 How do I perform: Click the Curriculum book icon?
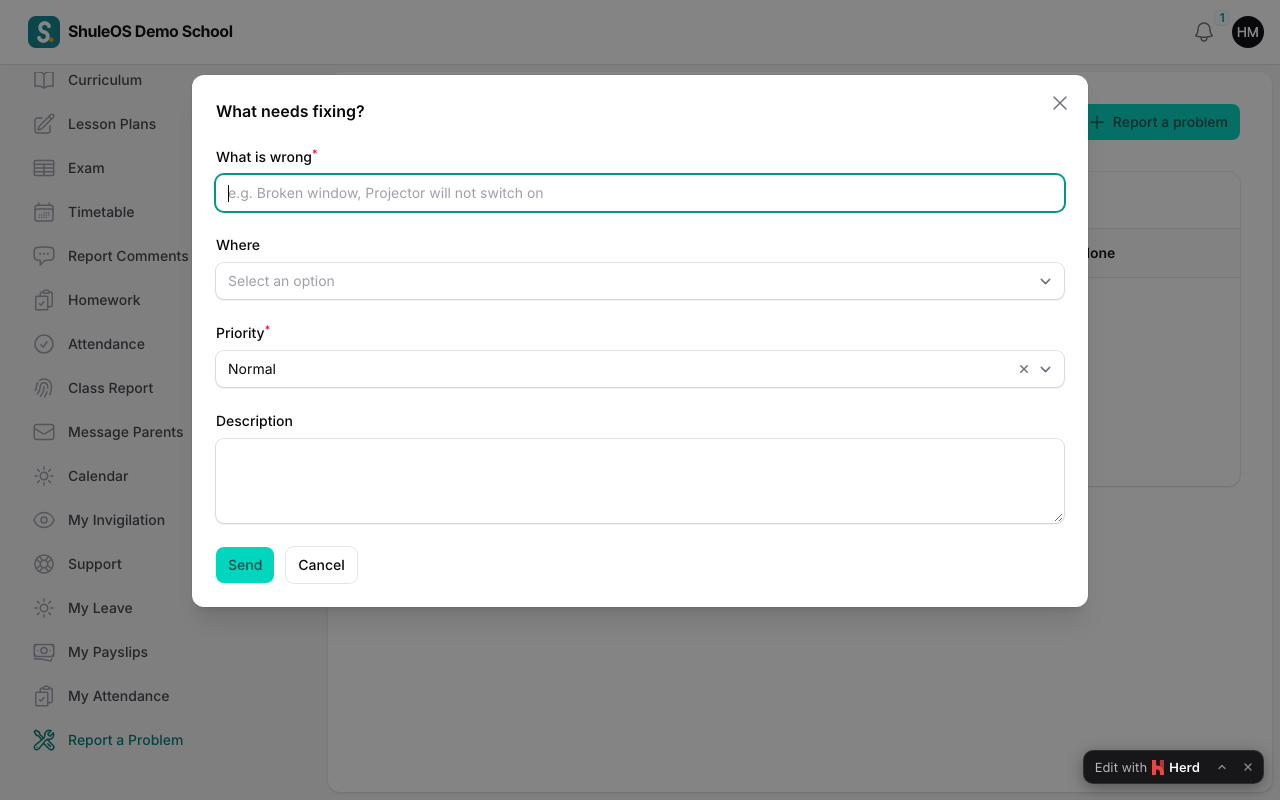click(44, 80)
